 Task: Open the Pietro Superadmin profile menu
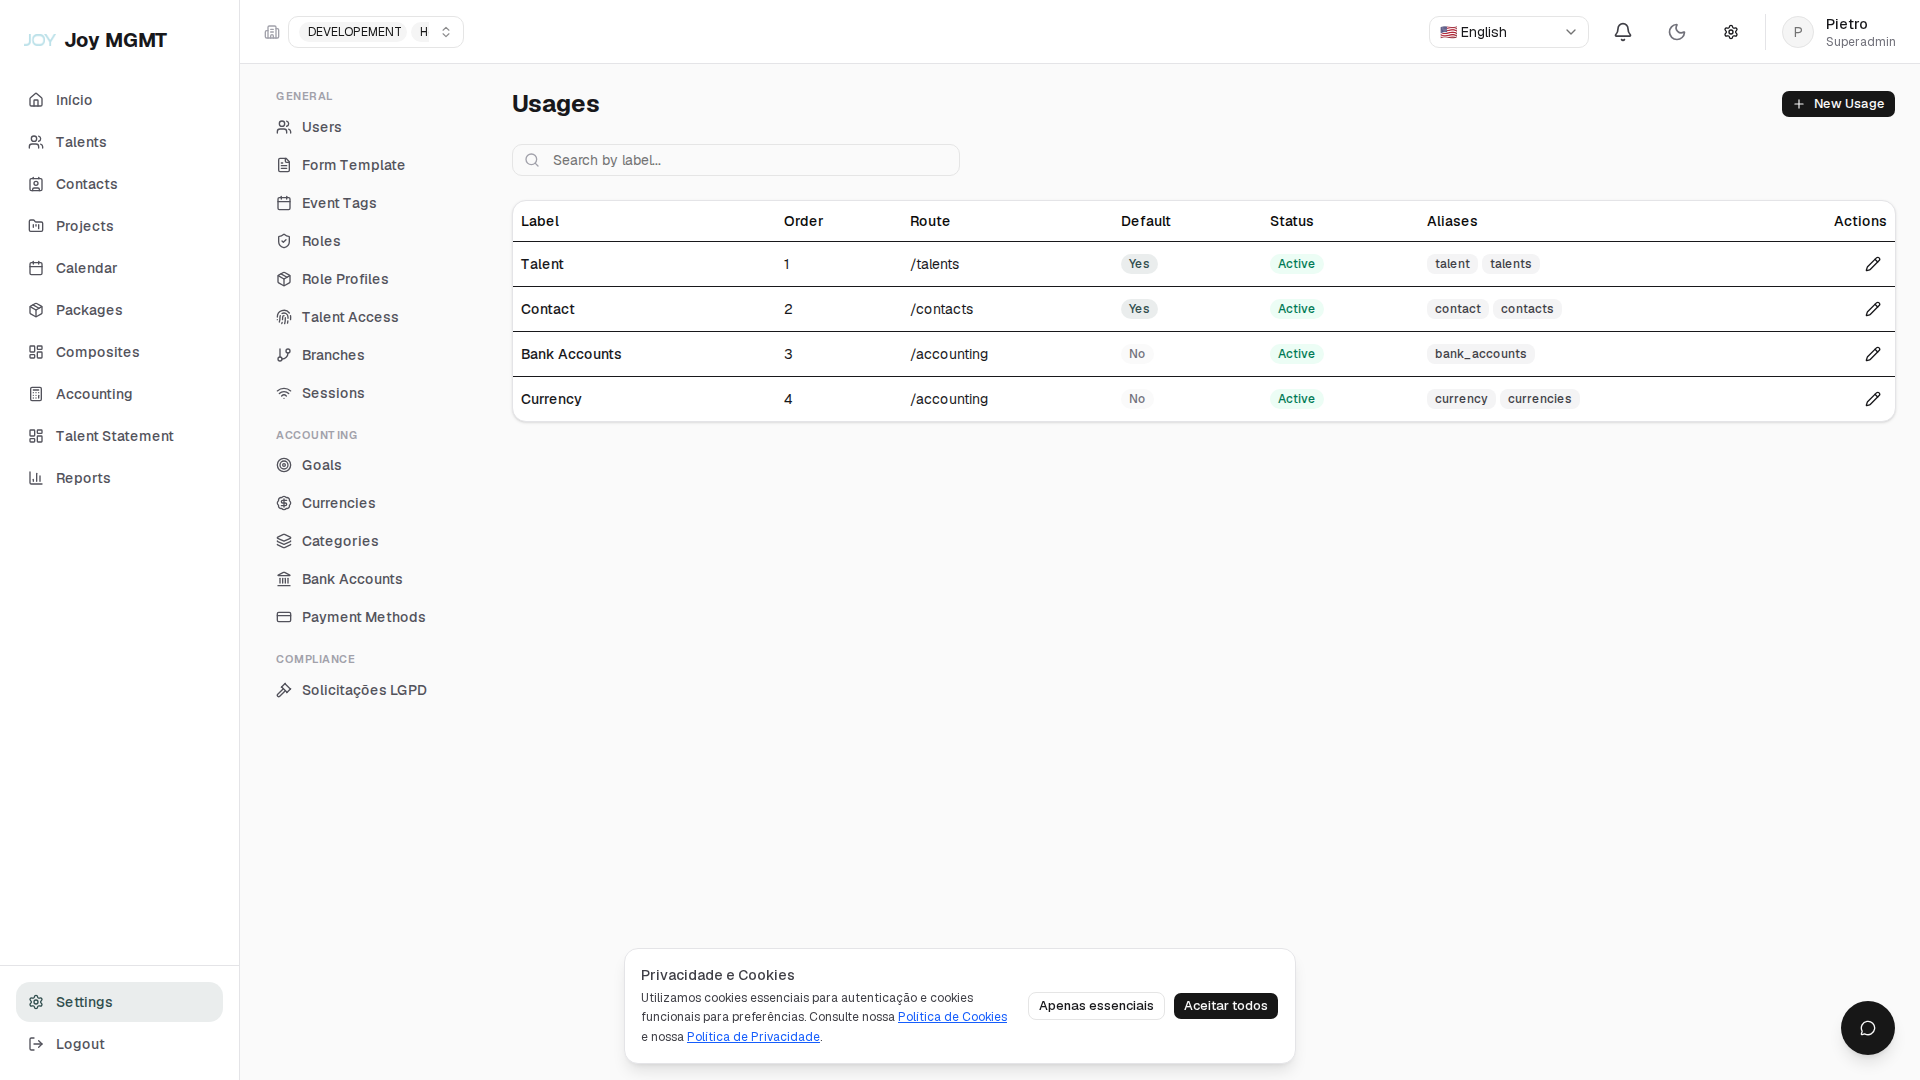point(1839,32)
